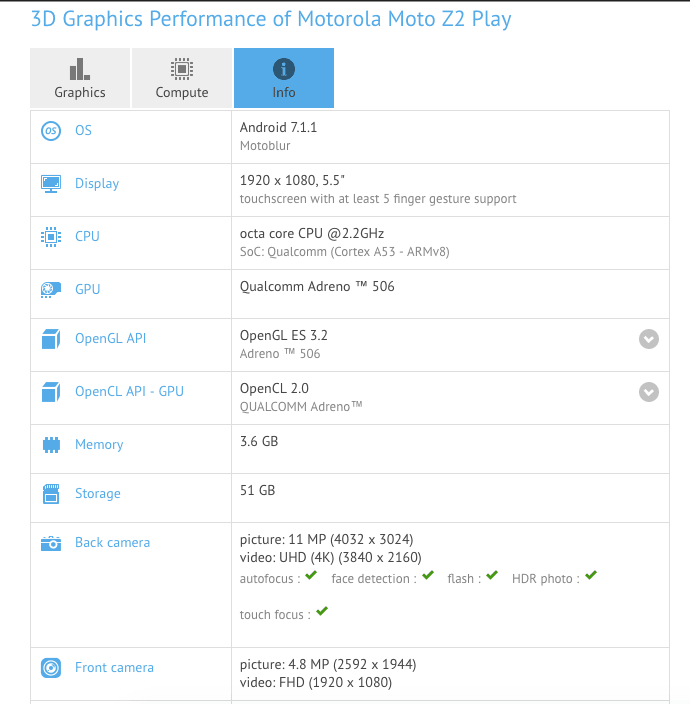Click the autofocus green checkmark
The width and height of the screenshot is (690, 704).
coord(311,575)
